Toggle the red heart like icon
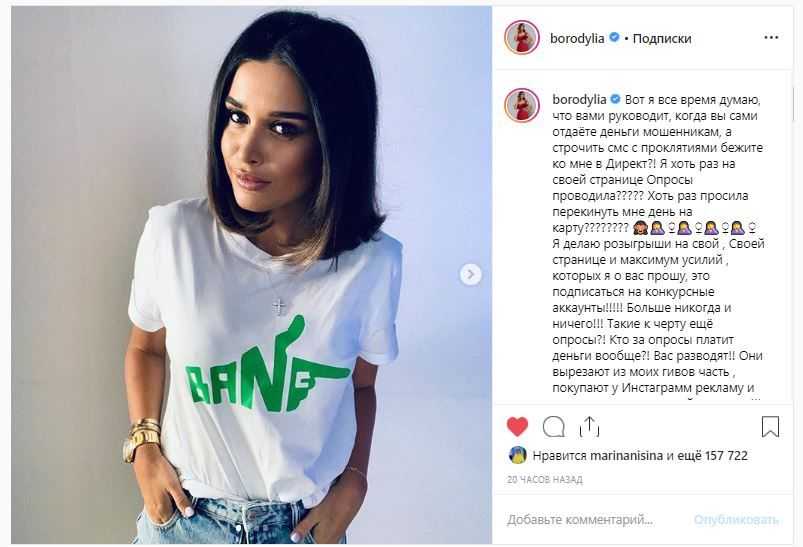Image resolution: width=803 pixels, height=547 pixels. tap(517, 427)
